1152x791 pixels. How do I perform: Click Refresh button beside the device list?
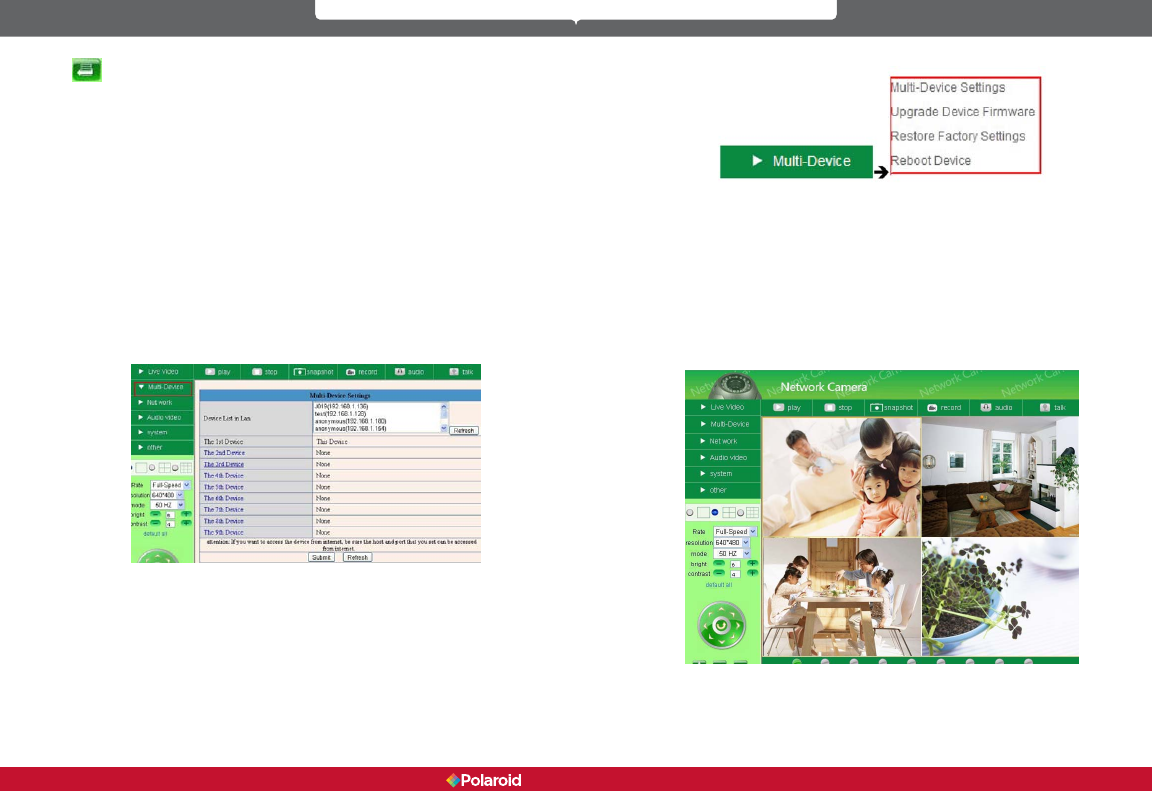(x=464, y=431)
